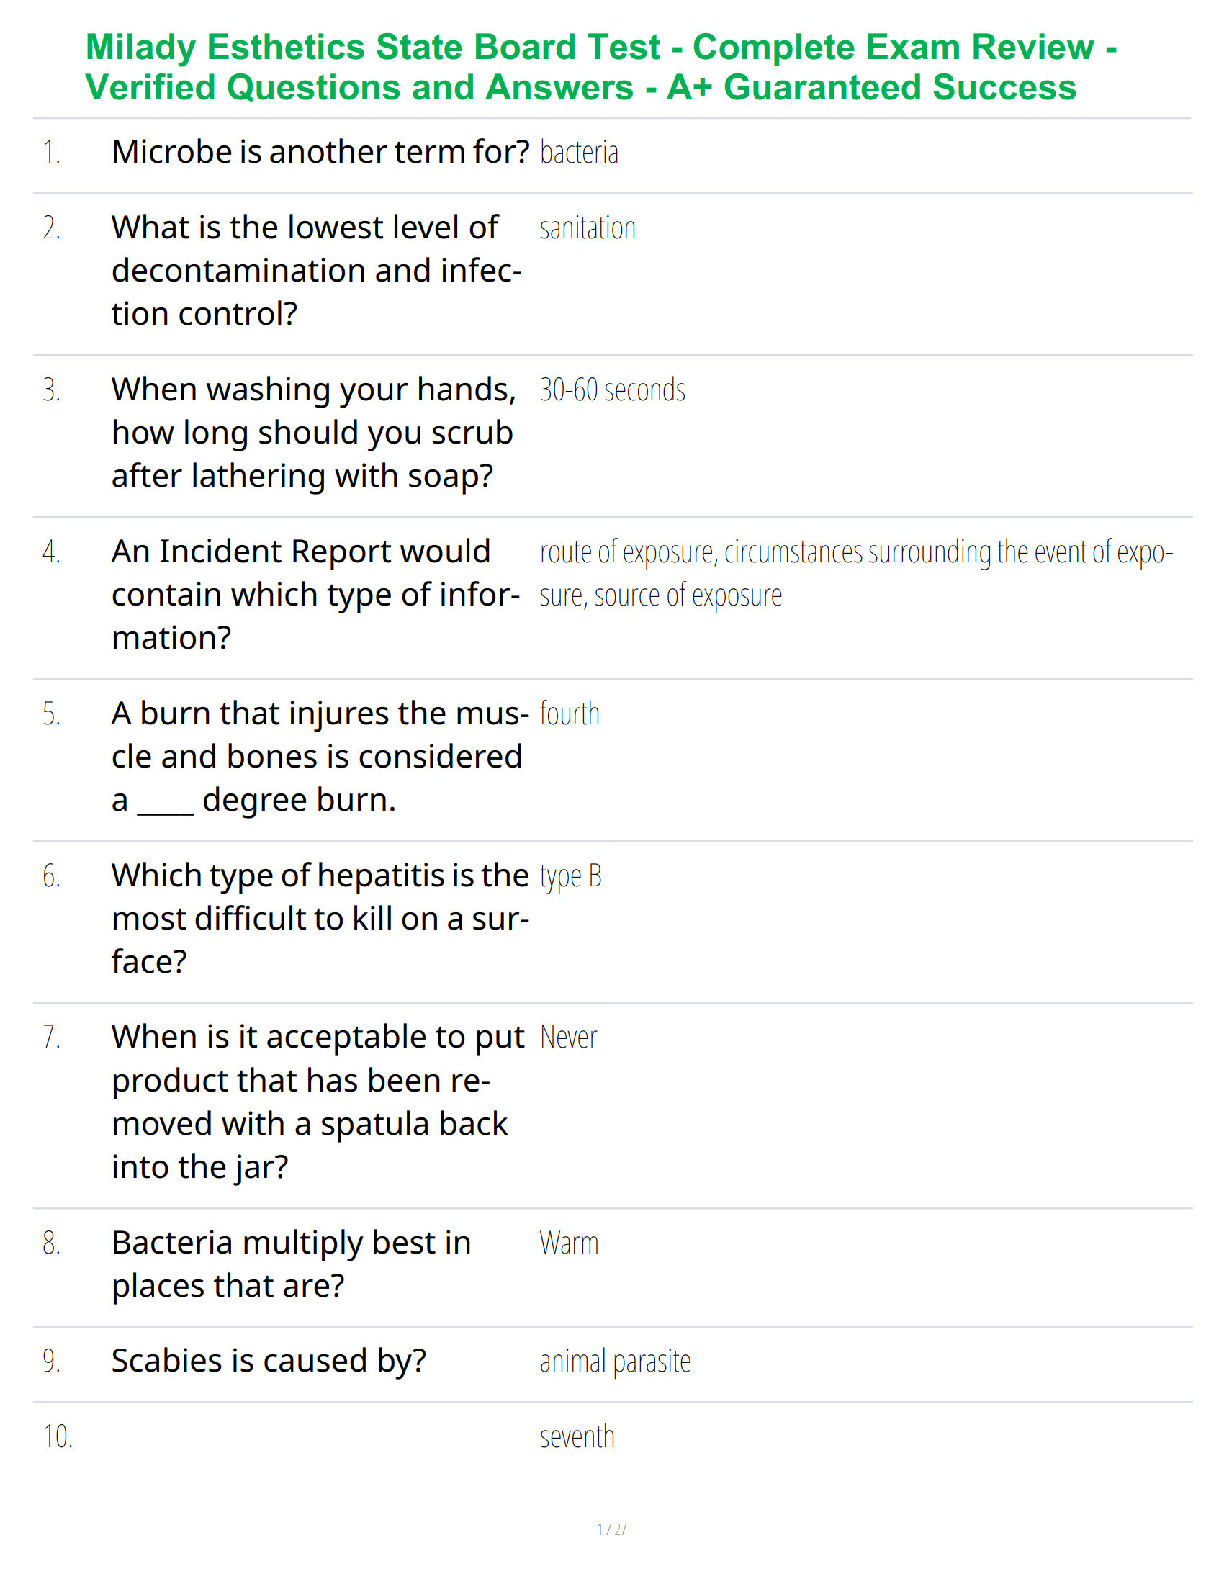
Task: Click the answer 'seventh' in row 10
Action: [x=577, y=1437]
